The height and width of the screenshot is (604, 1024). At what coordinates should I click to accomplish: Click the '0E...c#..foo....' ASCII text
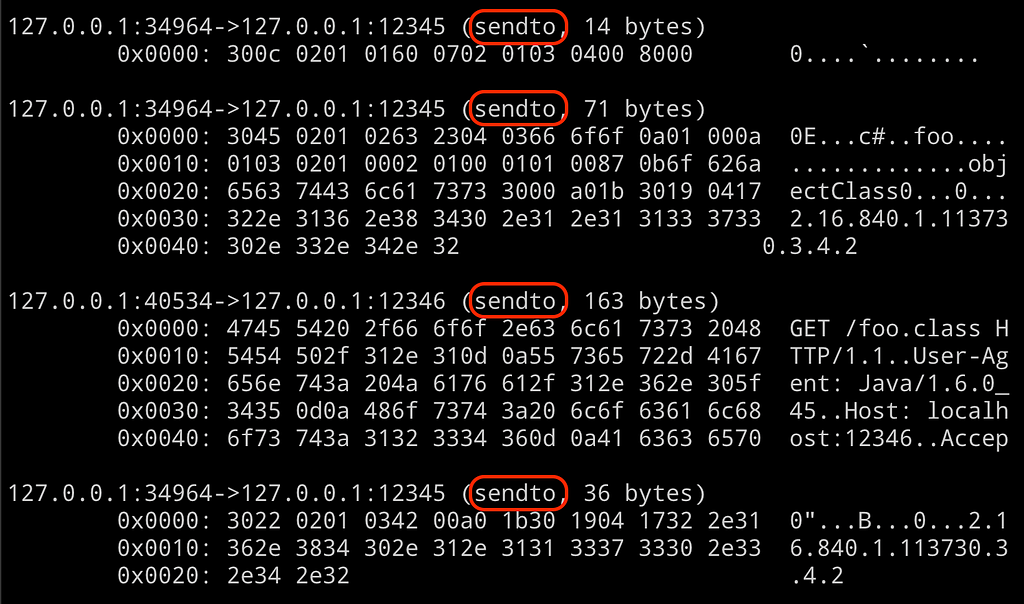tap(899, 136)
